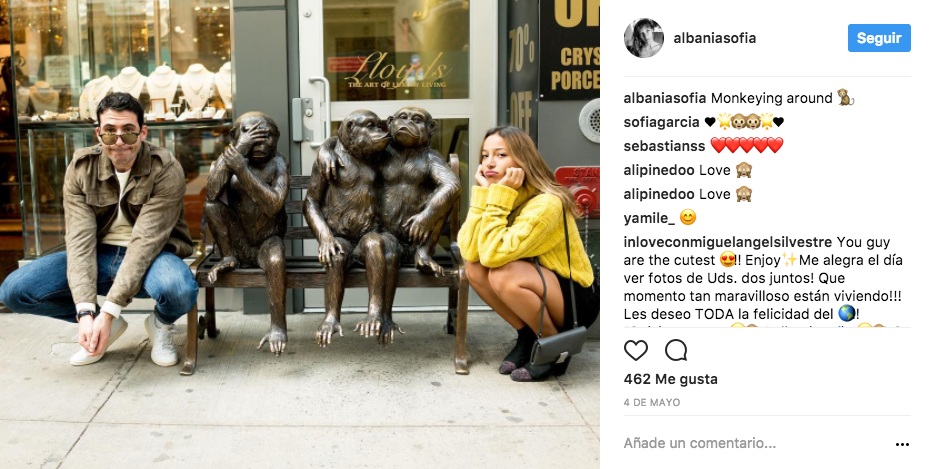This screenshot has height=469, width=934.
Task: Click the Lloyds store sign in photo
Action: [396, 72]
